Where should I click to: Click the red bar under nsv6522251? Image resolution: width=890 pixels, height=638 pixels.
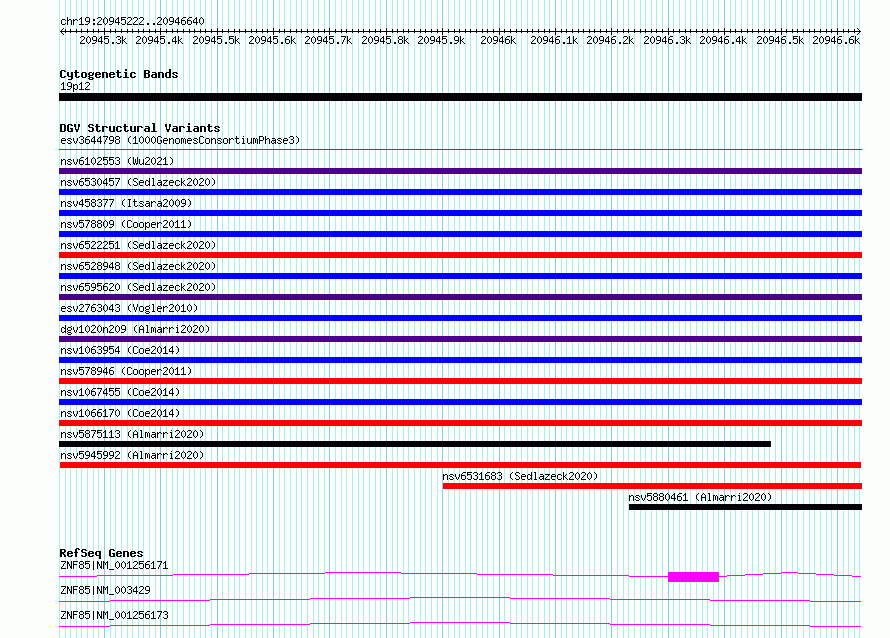460,255
